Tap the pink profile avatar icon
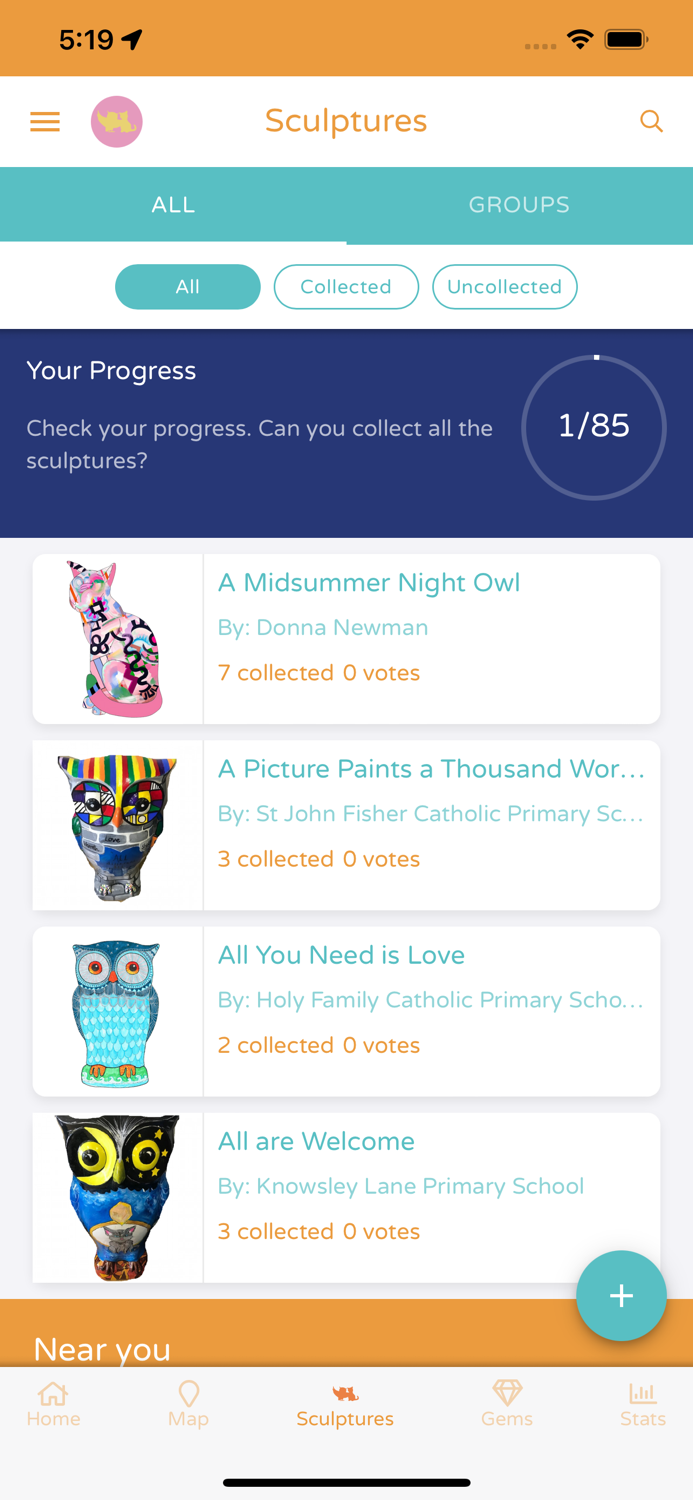 [117, 122]
